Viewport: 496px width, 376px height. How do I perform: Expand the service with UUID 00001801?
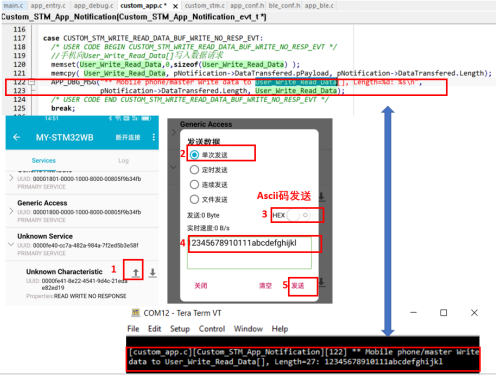(11, 178)
